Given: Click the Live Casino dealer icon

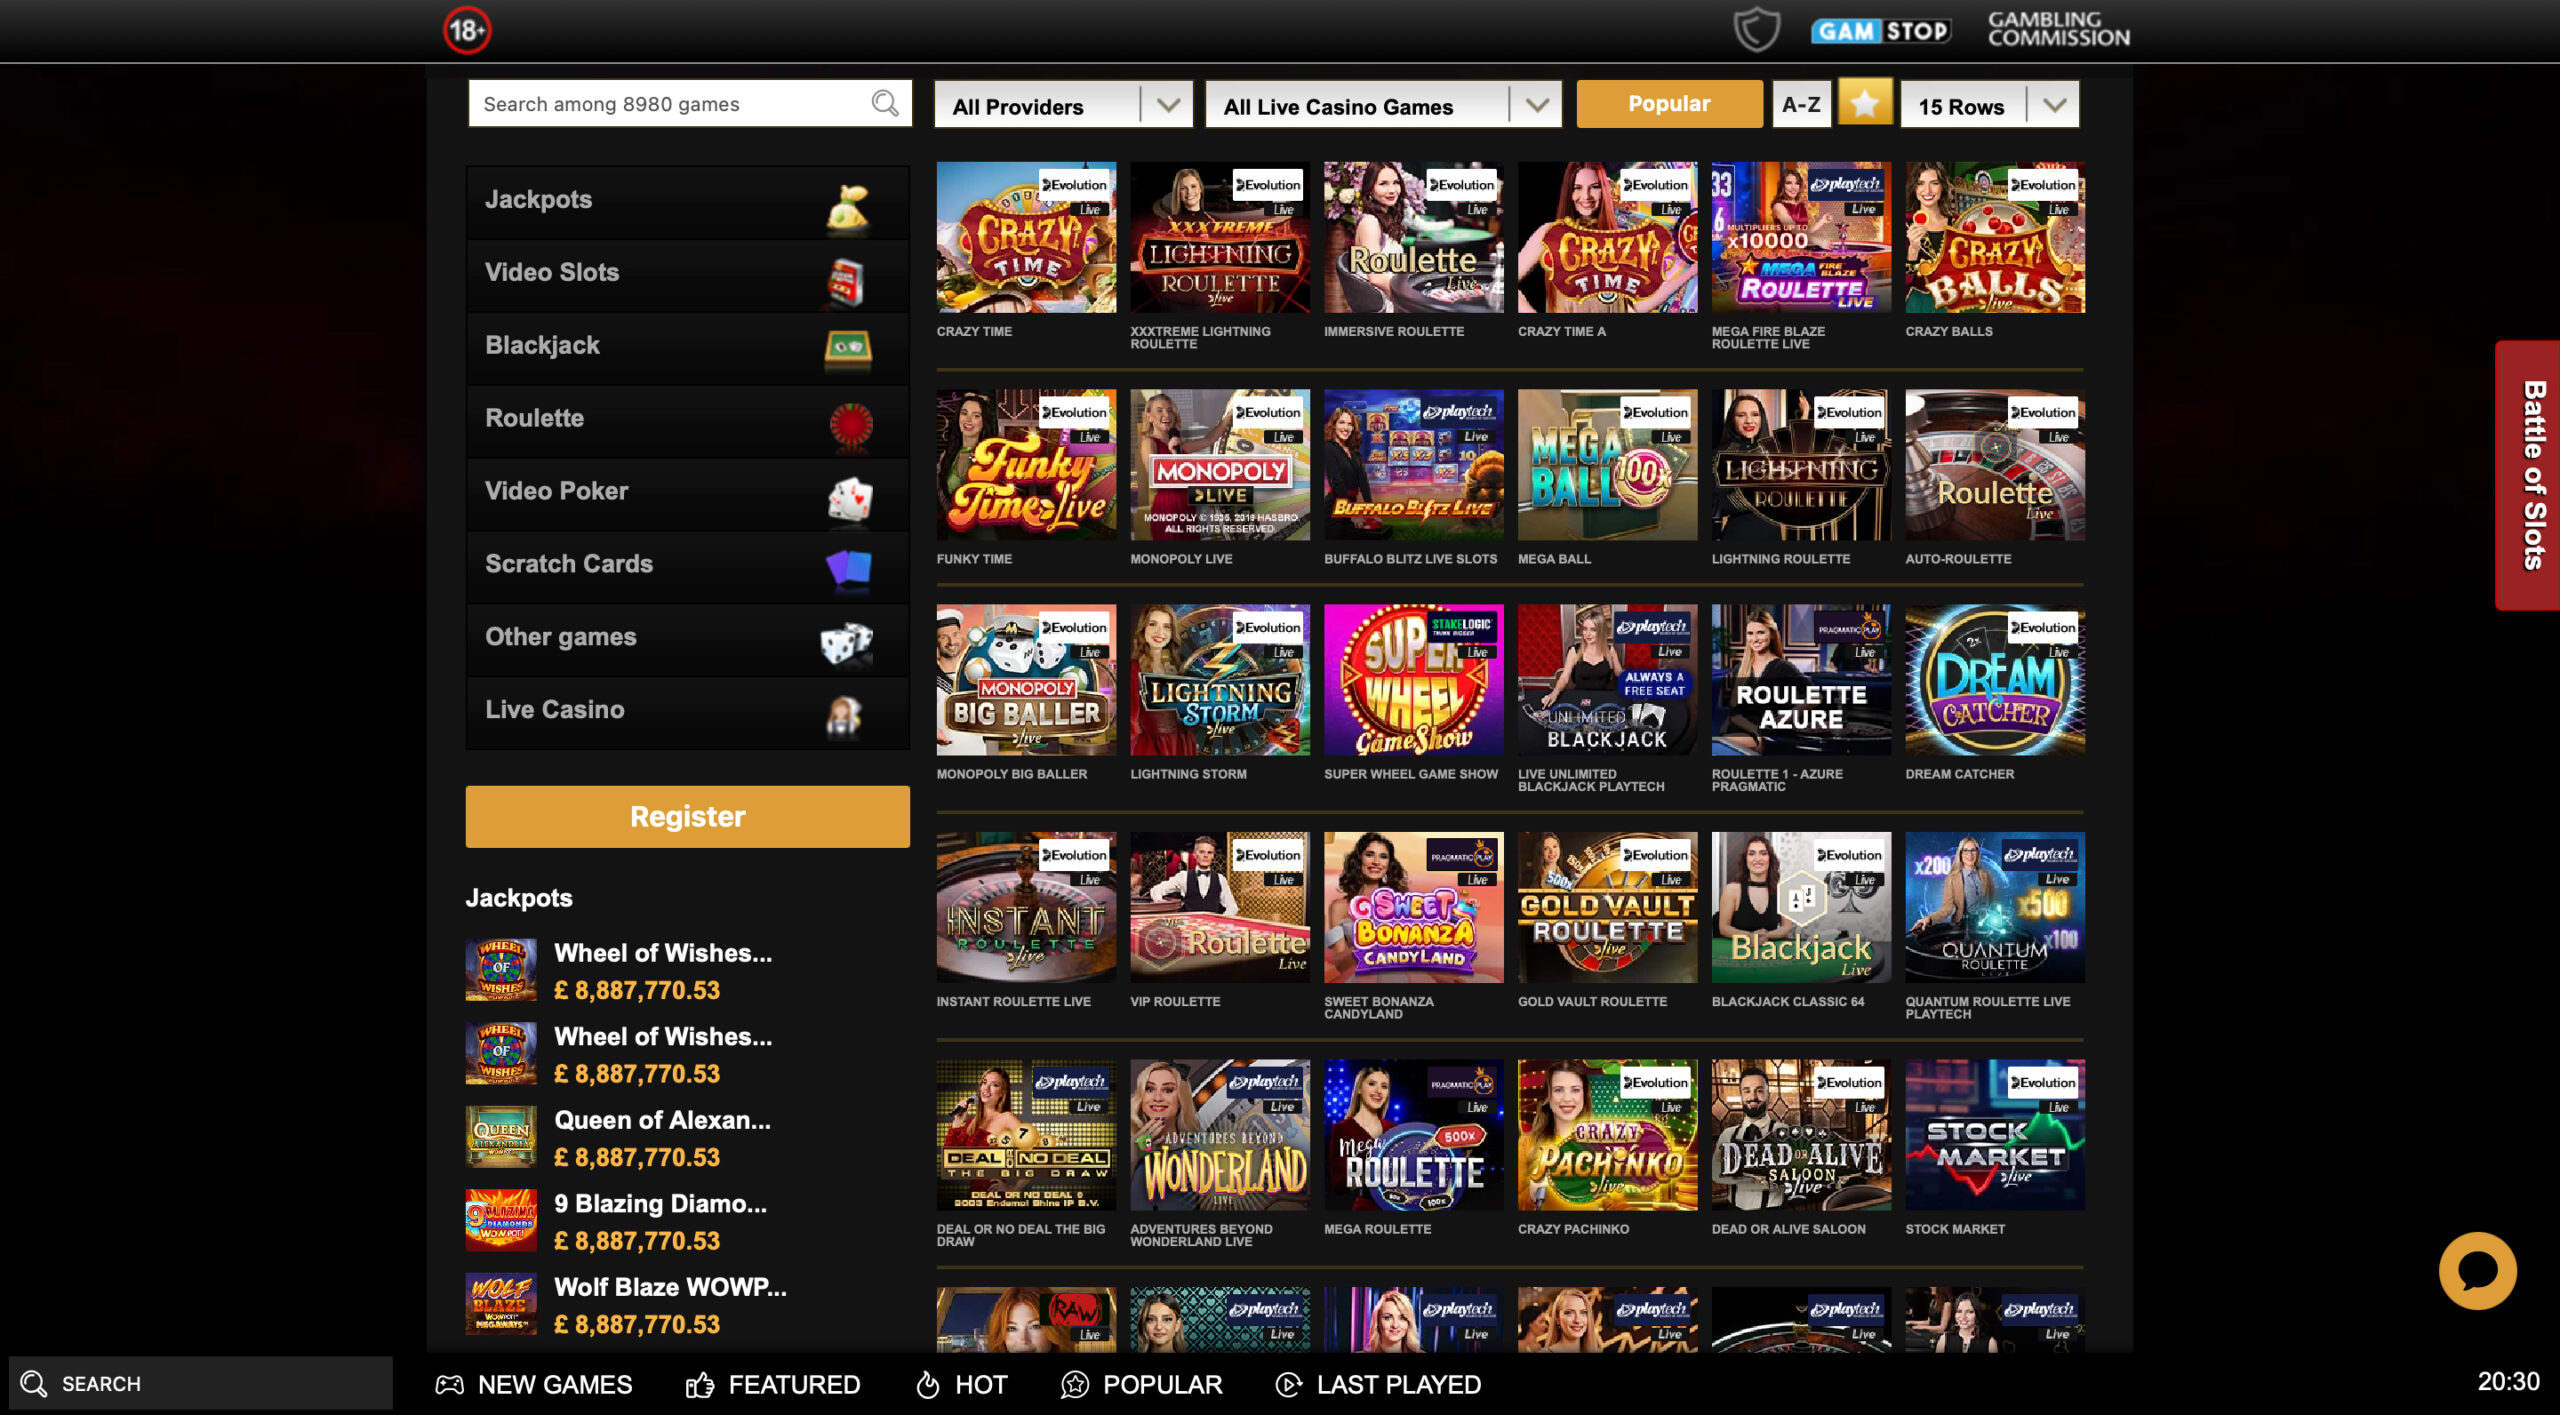Looking at the screenshot, I should (843, 716).
